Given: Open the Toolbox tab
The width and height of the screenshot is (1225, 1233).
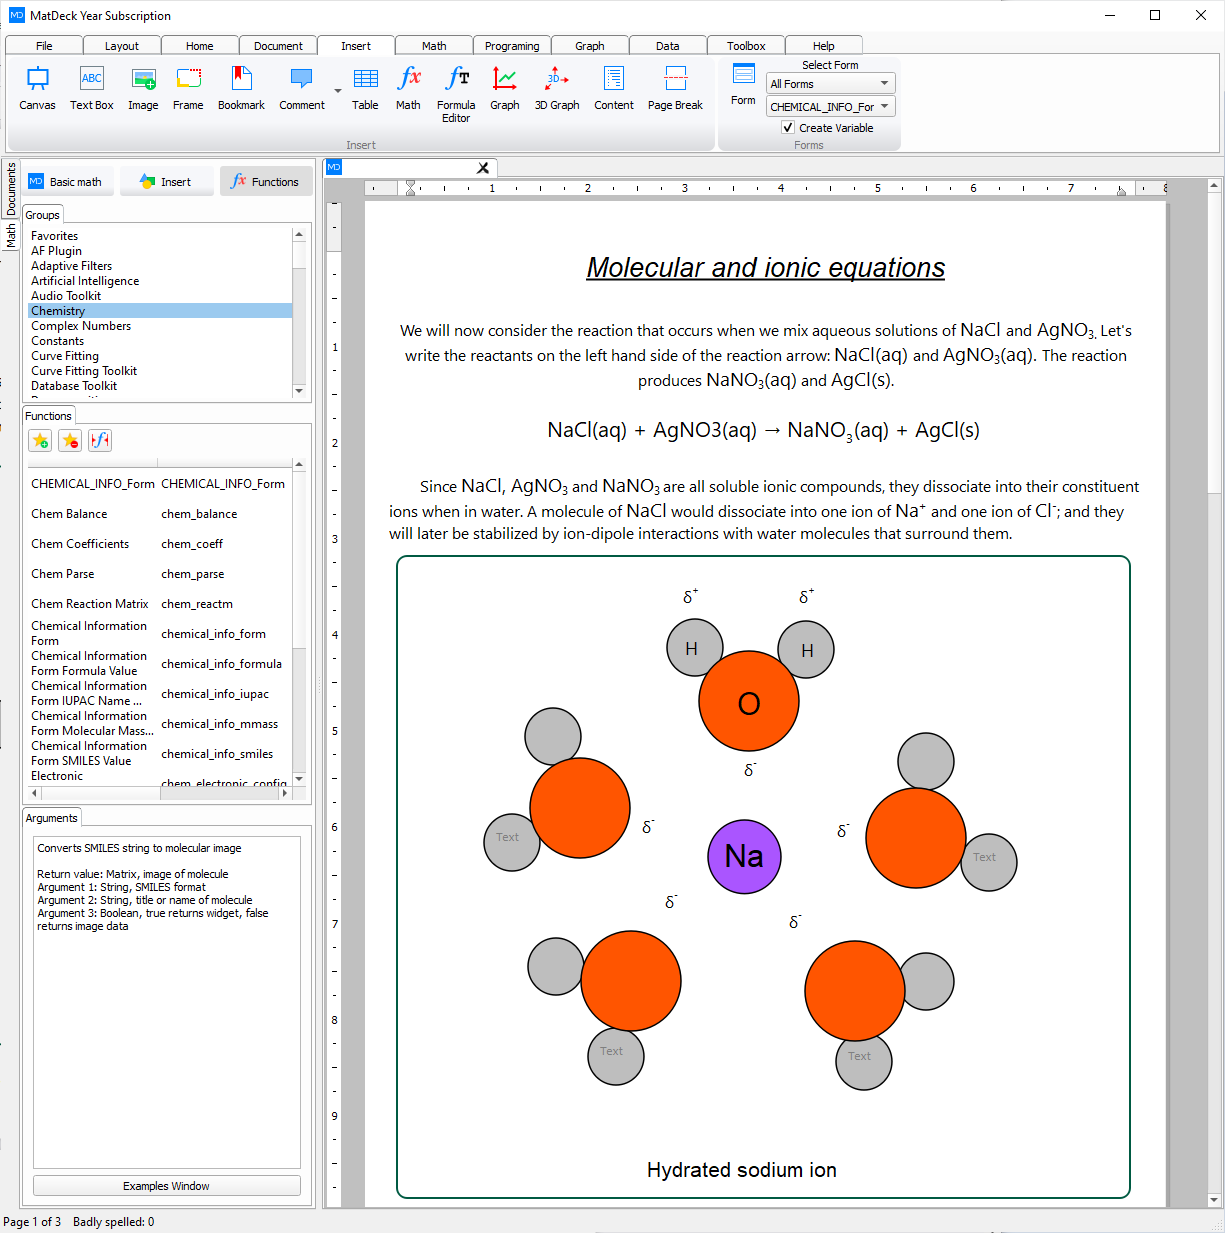Looking at the screenshot, I should [746, 46].
